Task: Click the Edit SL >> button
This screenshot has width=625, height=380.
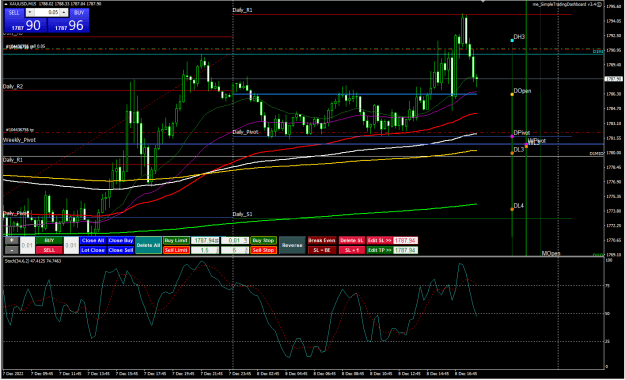Action: click(x=379, y=240)
